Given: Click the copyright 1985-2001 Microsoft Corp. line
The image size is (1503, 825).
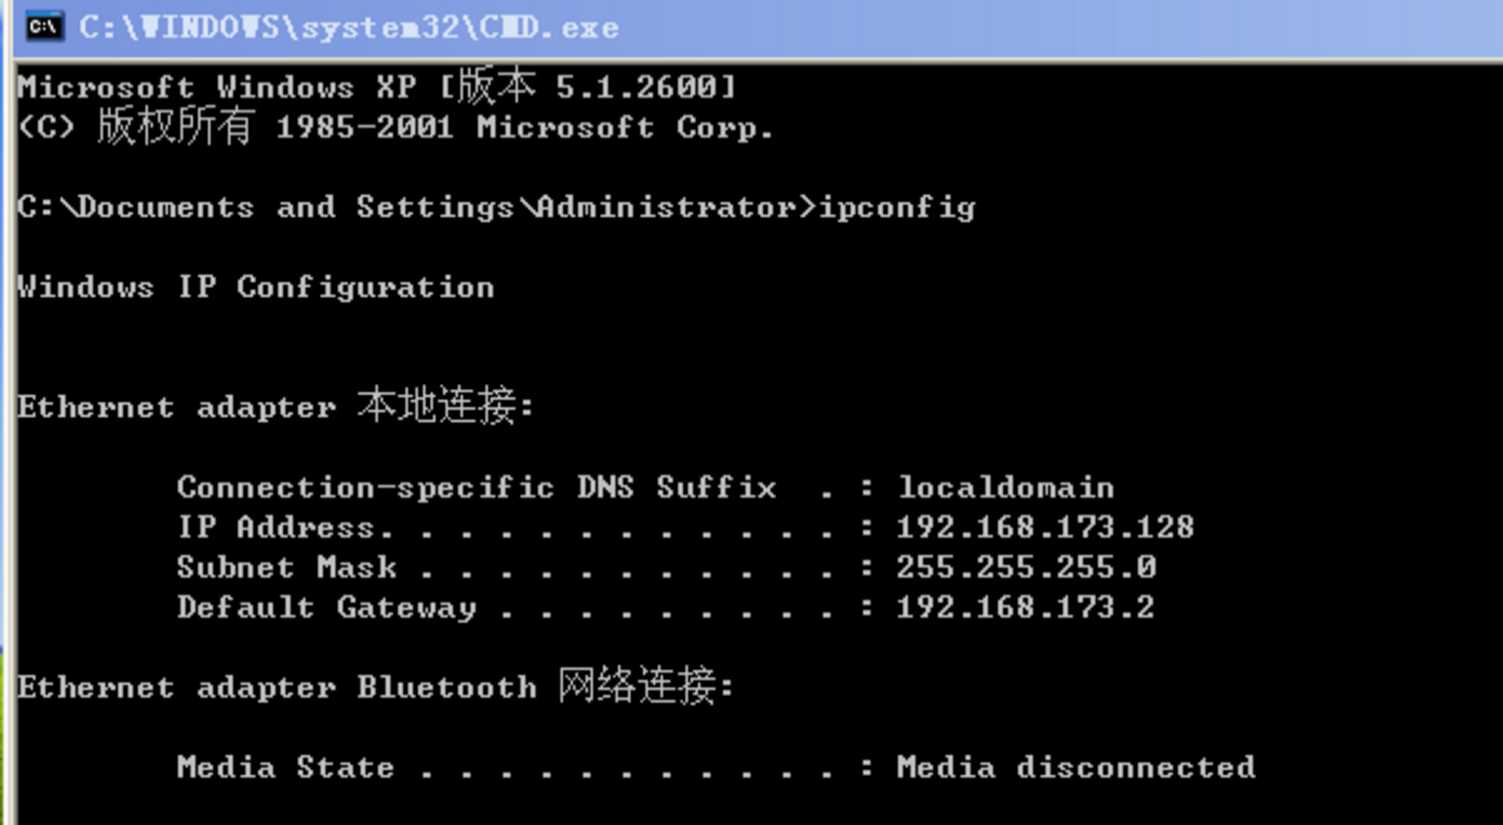Looking at the screenshot, I should [x=396, y=127].
